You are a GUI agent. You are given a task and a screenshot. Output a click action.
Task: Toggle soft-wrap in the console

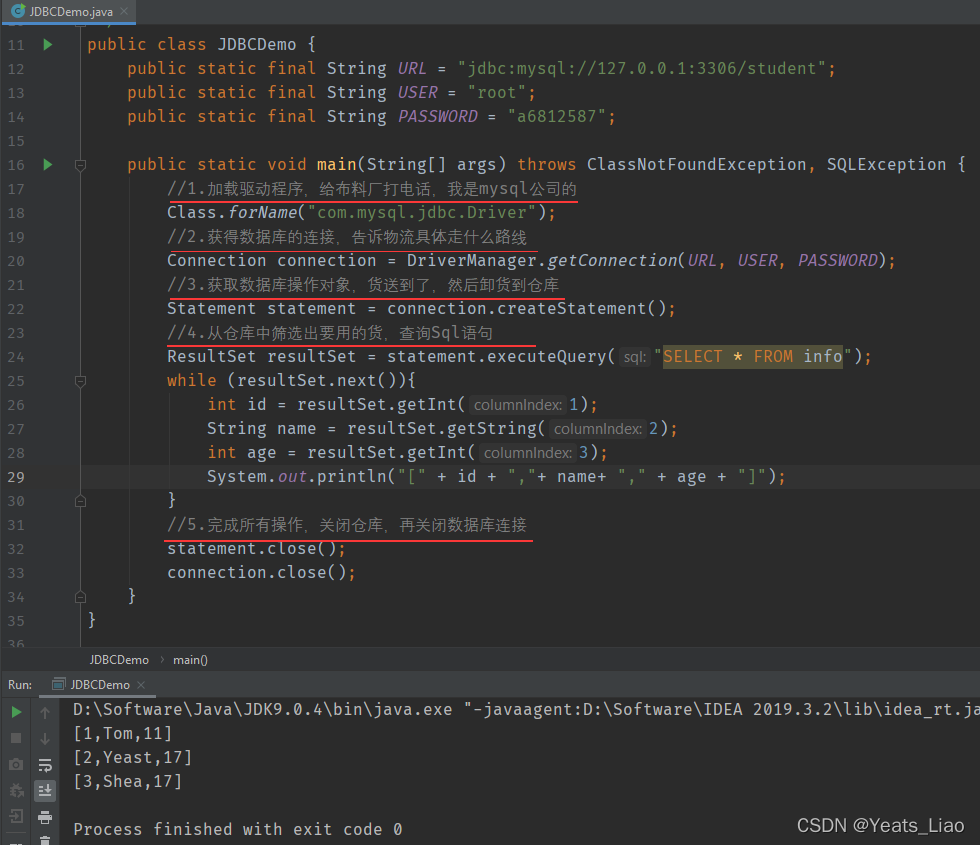coord(45,764)
